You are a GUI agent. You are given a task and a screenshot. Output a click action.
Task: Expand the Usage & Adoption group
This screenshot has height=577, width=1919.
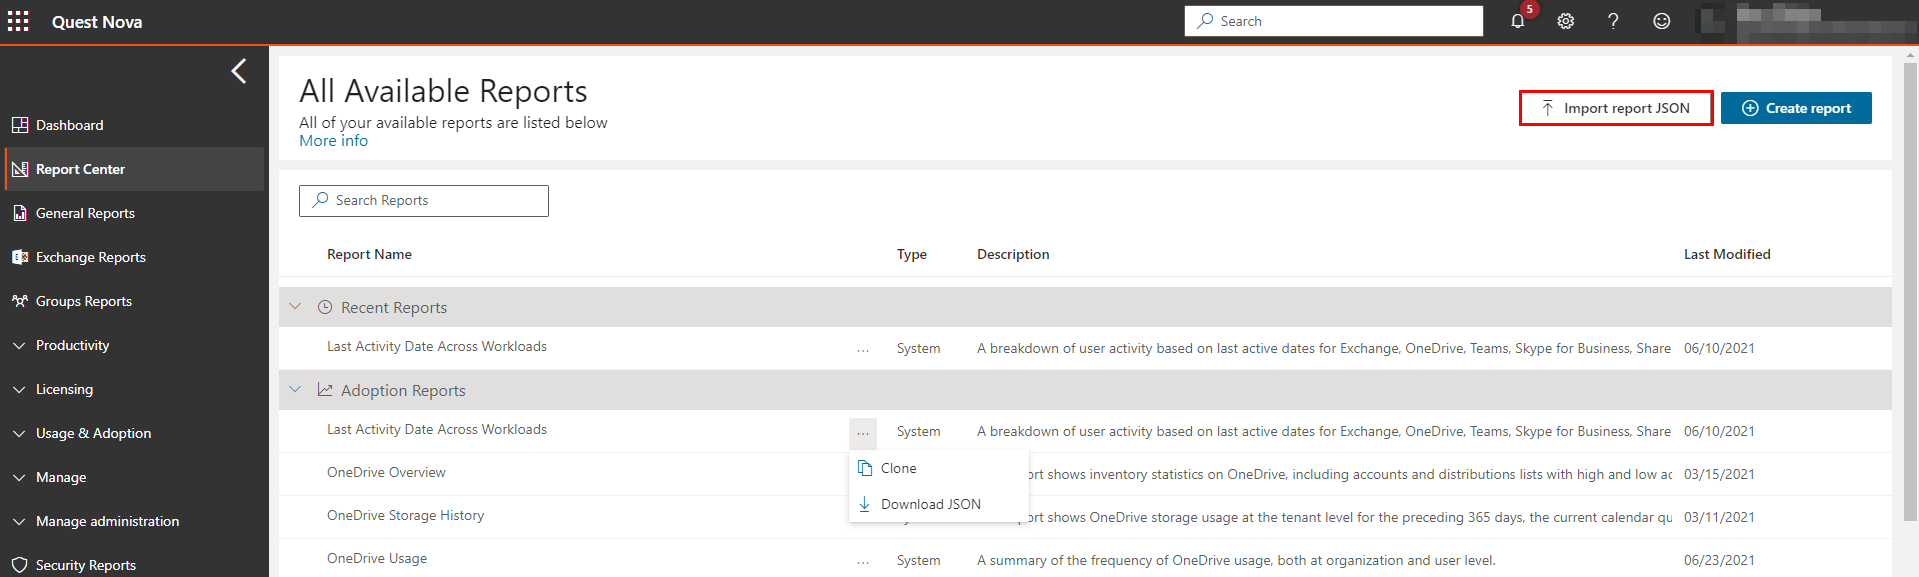click(x=93, y=433)
